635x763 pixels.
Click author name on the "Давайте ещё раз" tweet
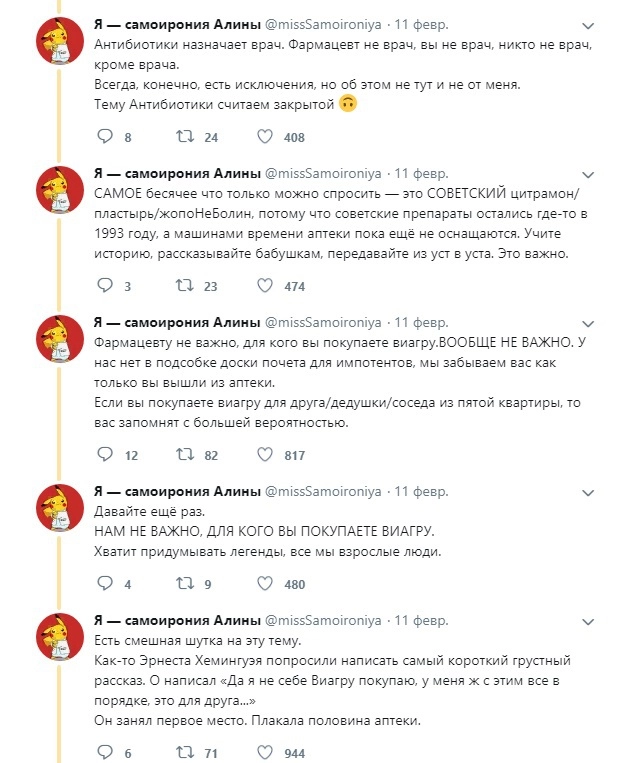[x=176, y=492]
